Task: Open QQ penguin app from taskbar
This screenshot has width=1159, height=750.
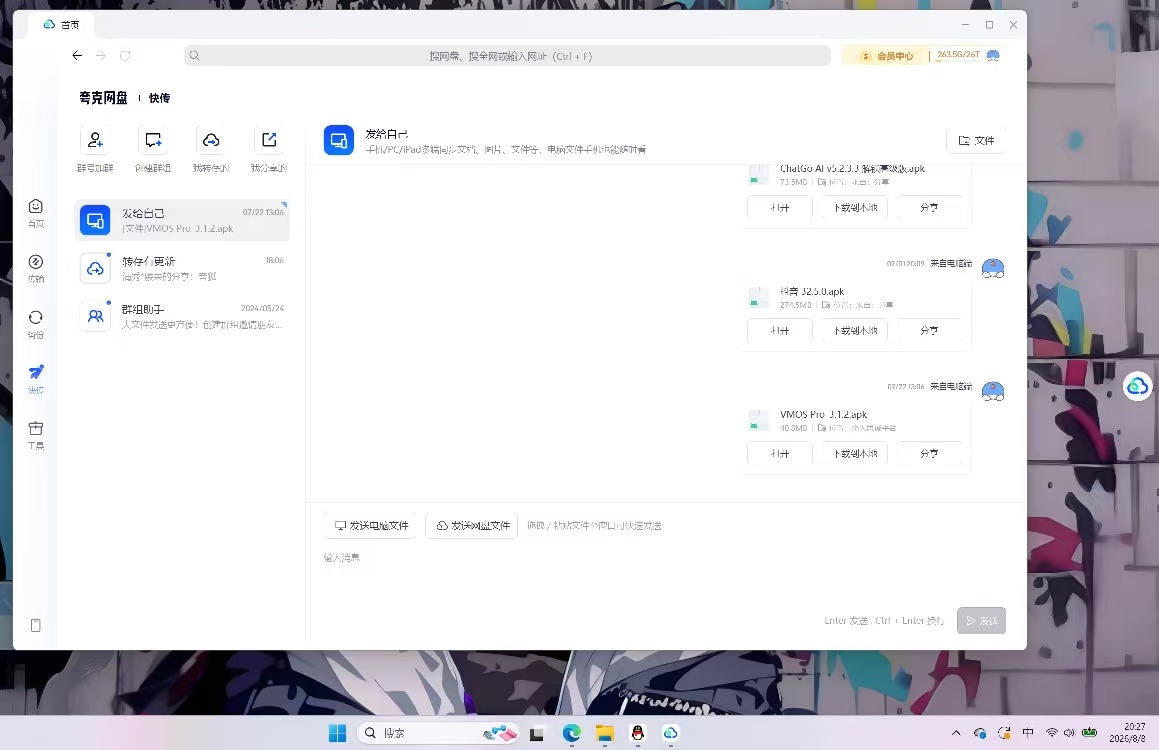Action: (x=637, y=733)
